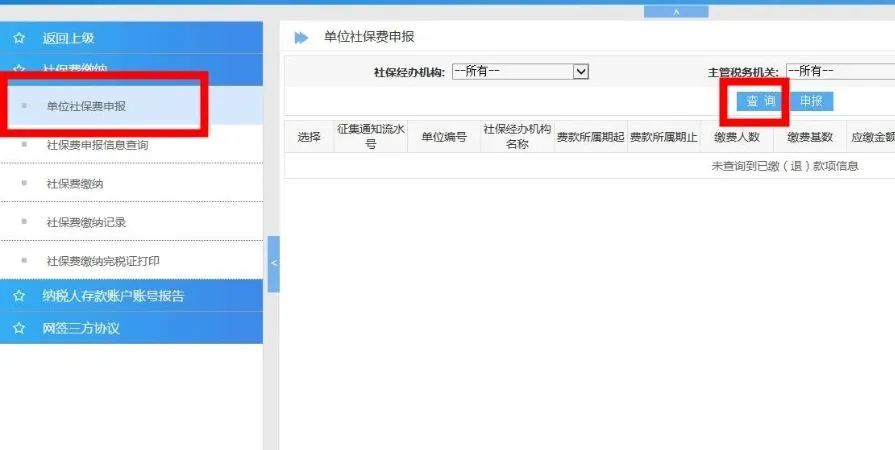Click the star icon beside 返回上级
The height and width of the screenshot is (450, 895).
pos(19,38)
